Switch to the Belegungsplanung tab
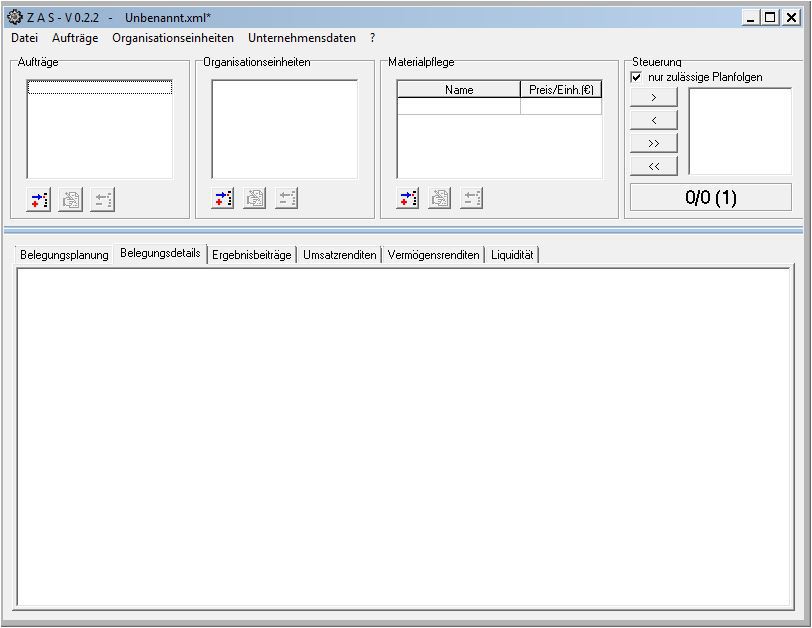 click(64, 255)
